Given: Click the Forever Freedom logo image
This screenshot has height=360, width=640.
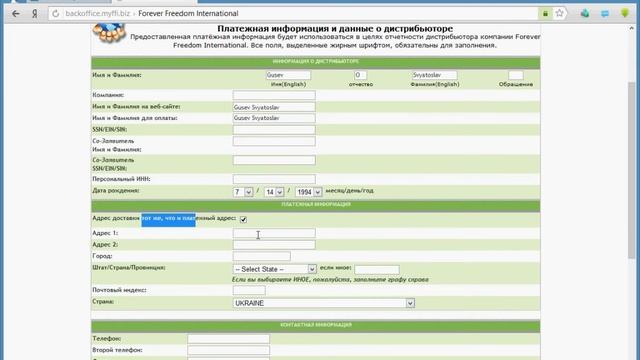Looking at the screenshot, I should (109, 33).
